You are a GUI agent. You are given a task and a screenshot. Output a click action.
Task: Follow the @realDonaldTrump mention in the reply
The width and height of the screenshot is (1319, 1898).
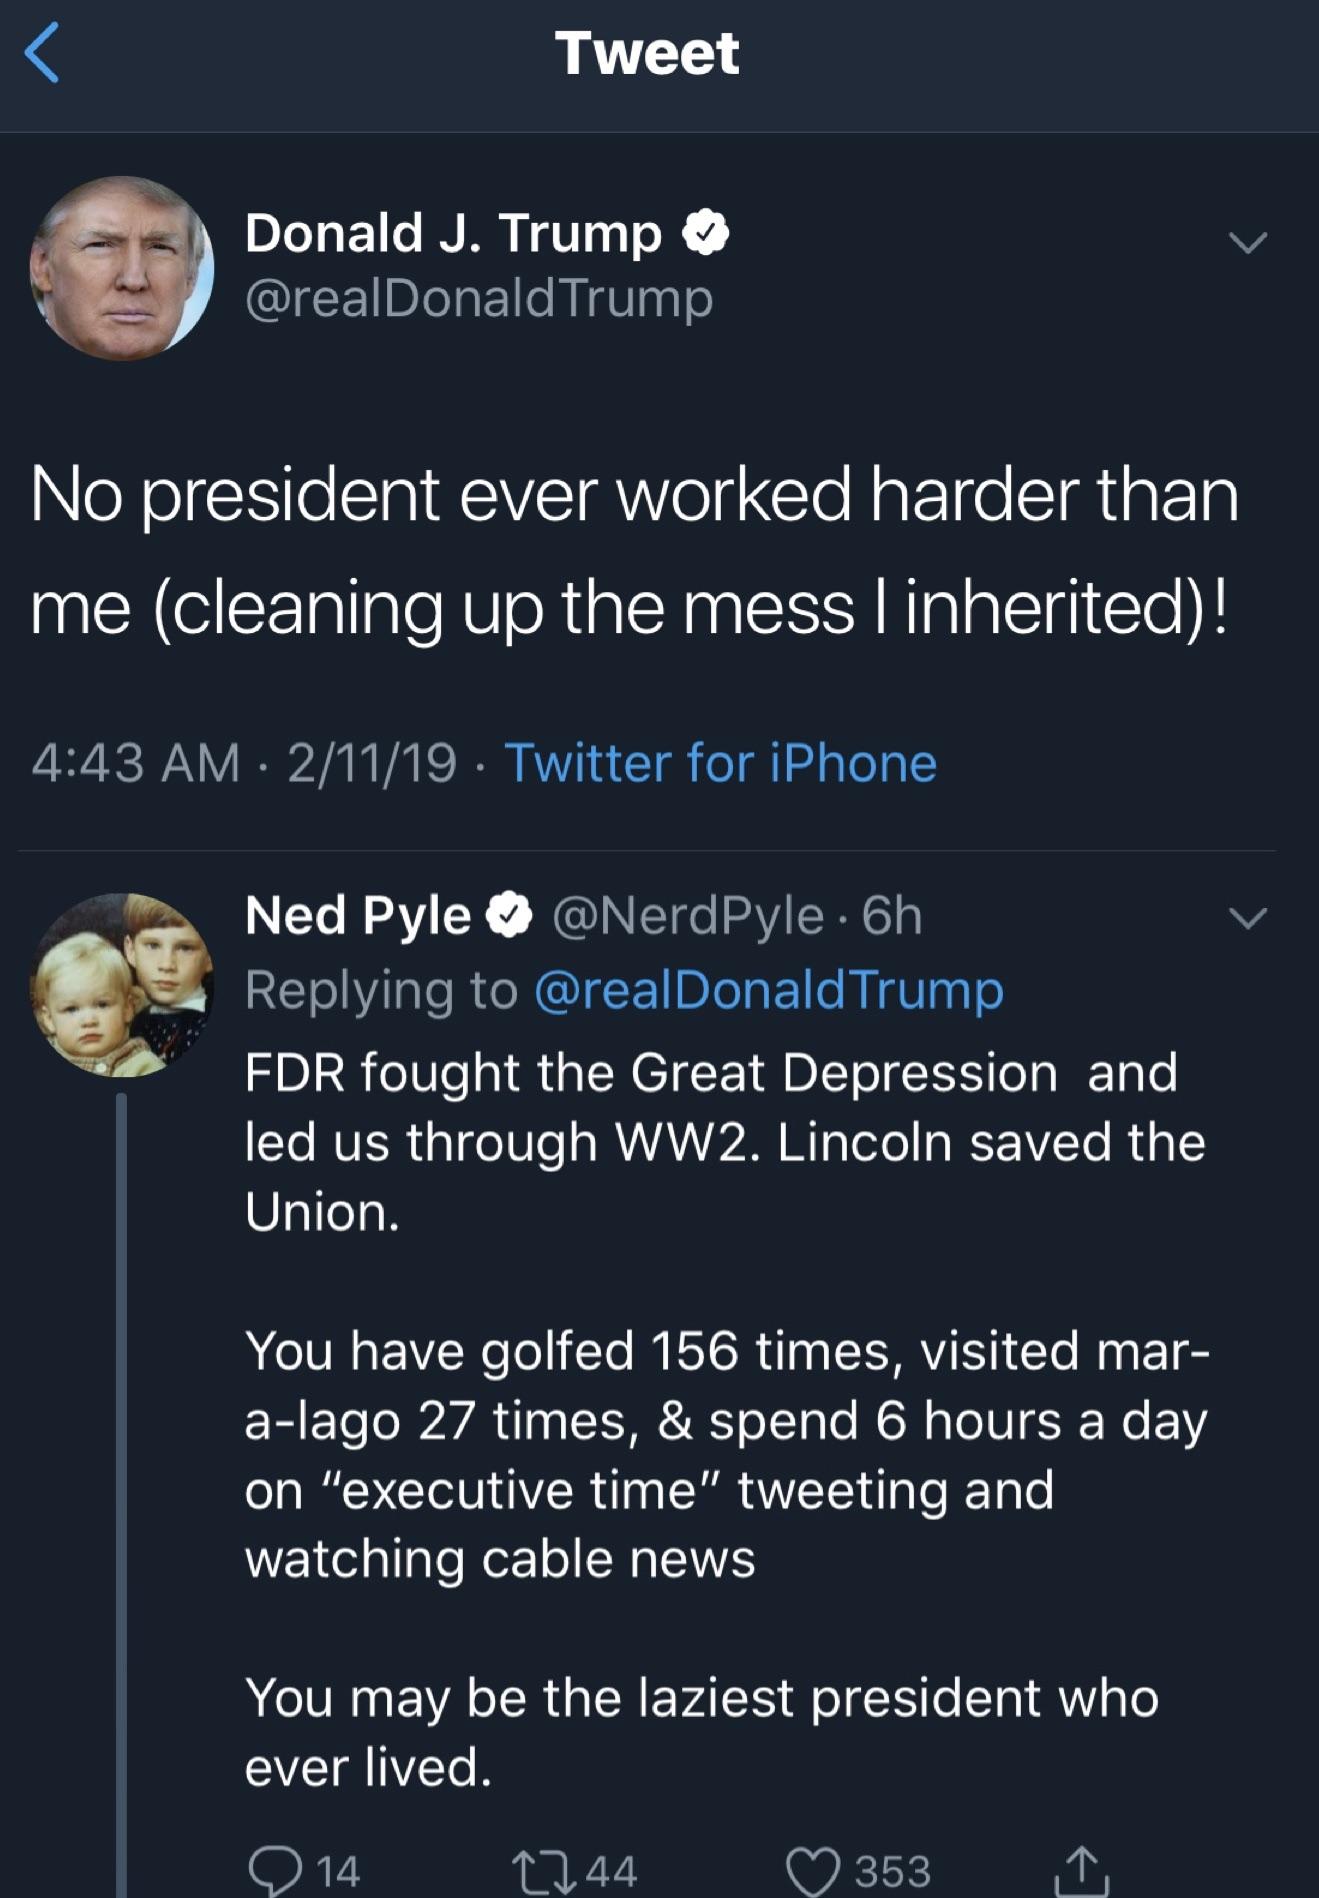[768, 990]
